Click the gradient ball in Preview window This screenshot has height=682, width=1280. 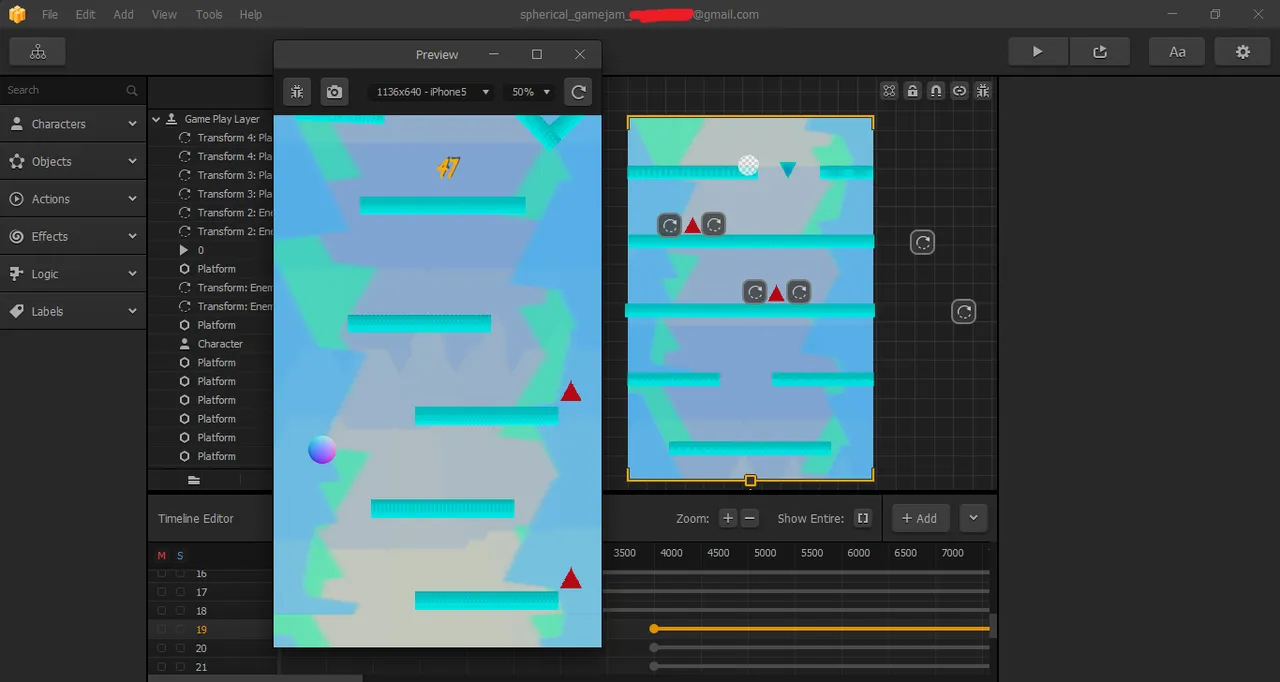pyautogui.click(x=322, y=450)
